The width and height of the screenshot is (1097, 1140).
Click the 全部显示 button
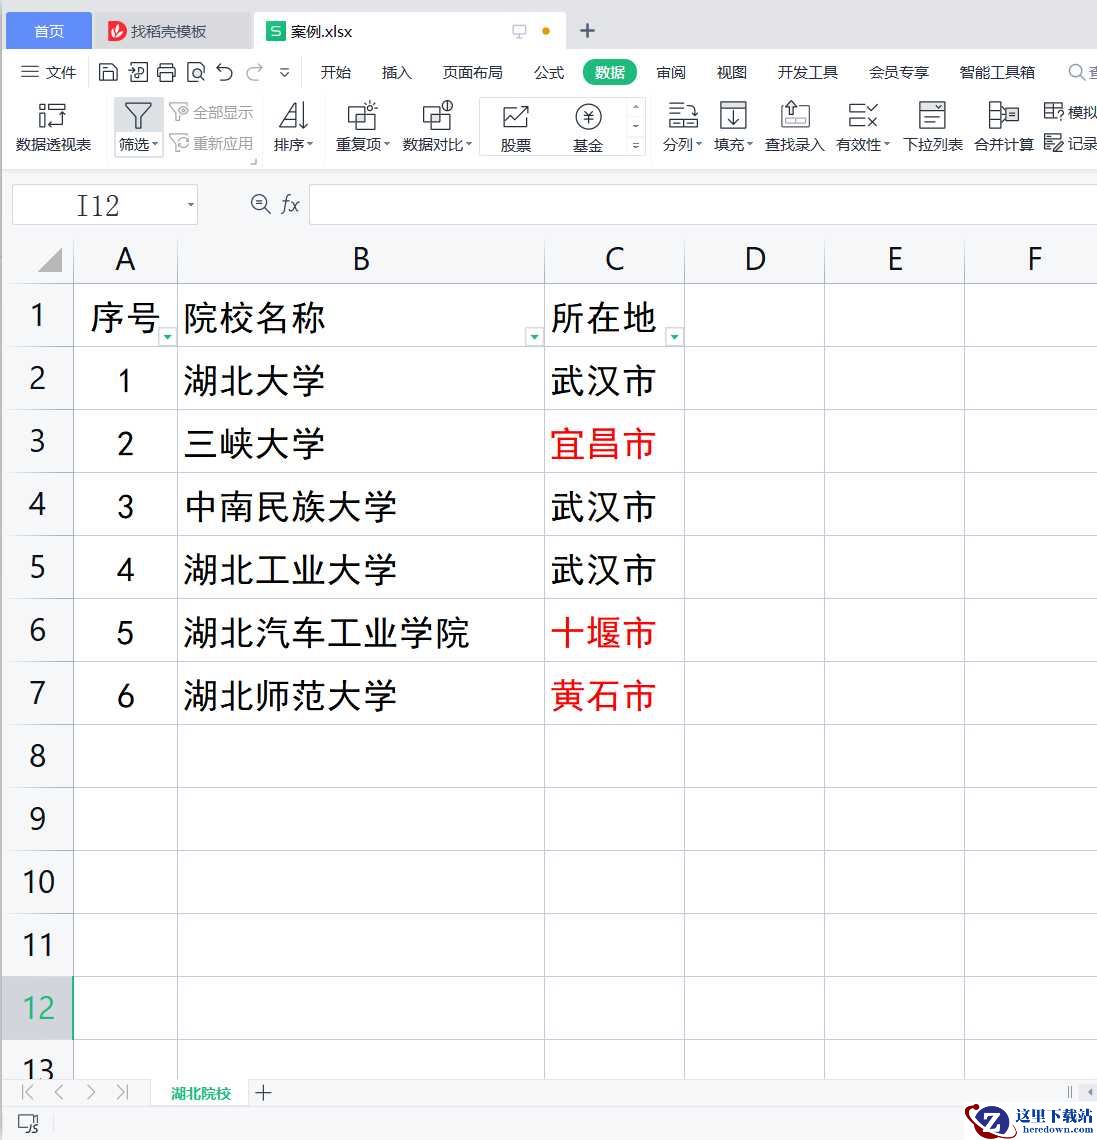pyautogui.click(x=212, y=112)
